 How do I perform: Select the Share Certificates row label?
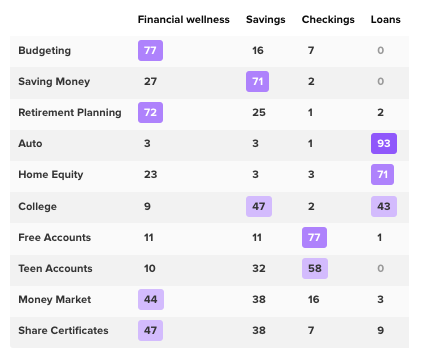tap(63, 330)
